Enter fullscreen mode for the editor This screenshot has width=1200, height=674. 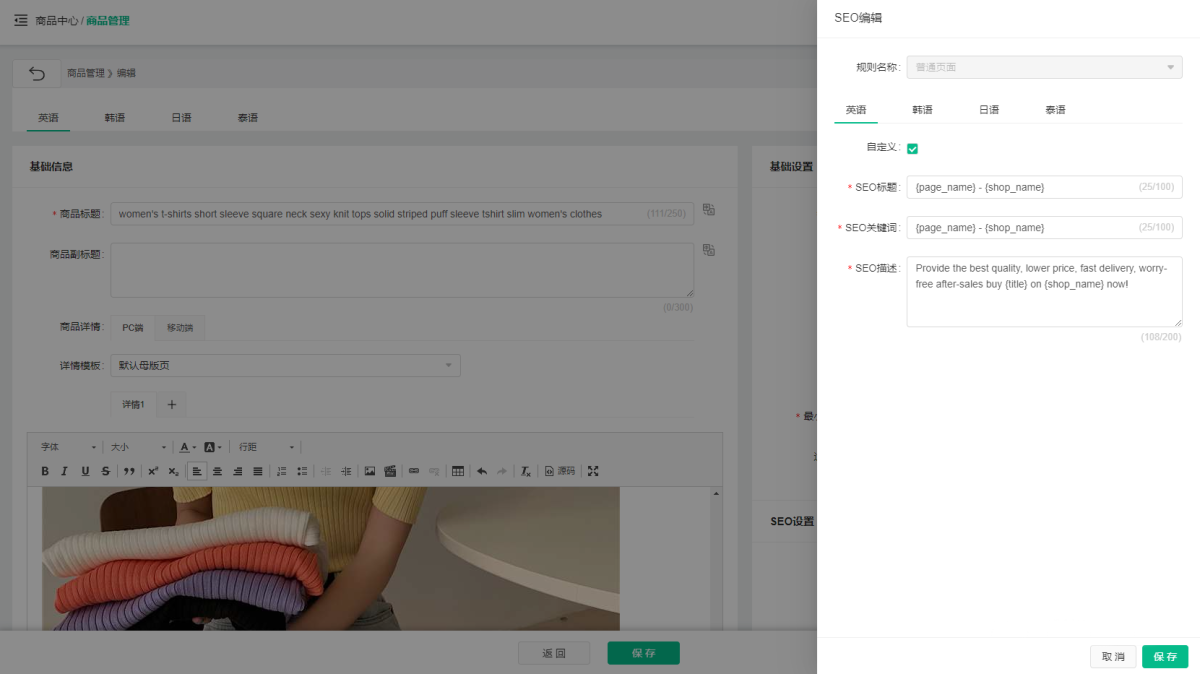[x=593, y=471]
